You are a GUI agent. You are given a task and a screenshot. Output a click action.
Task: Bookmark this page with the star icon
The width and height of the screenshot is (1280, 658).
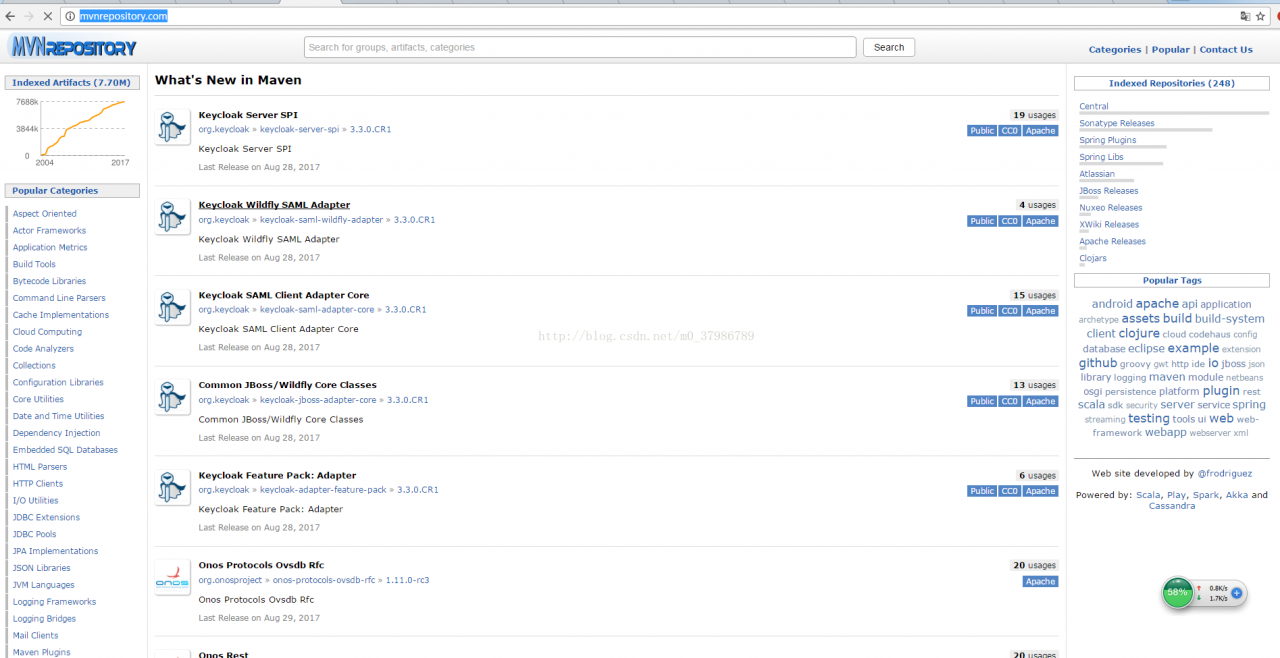pyautogui.click(x=1261, y=16)
